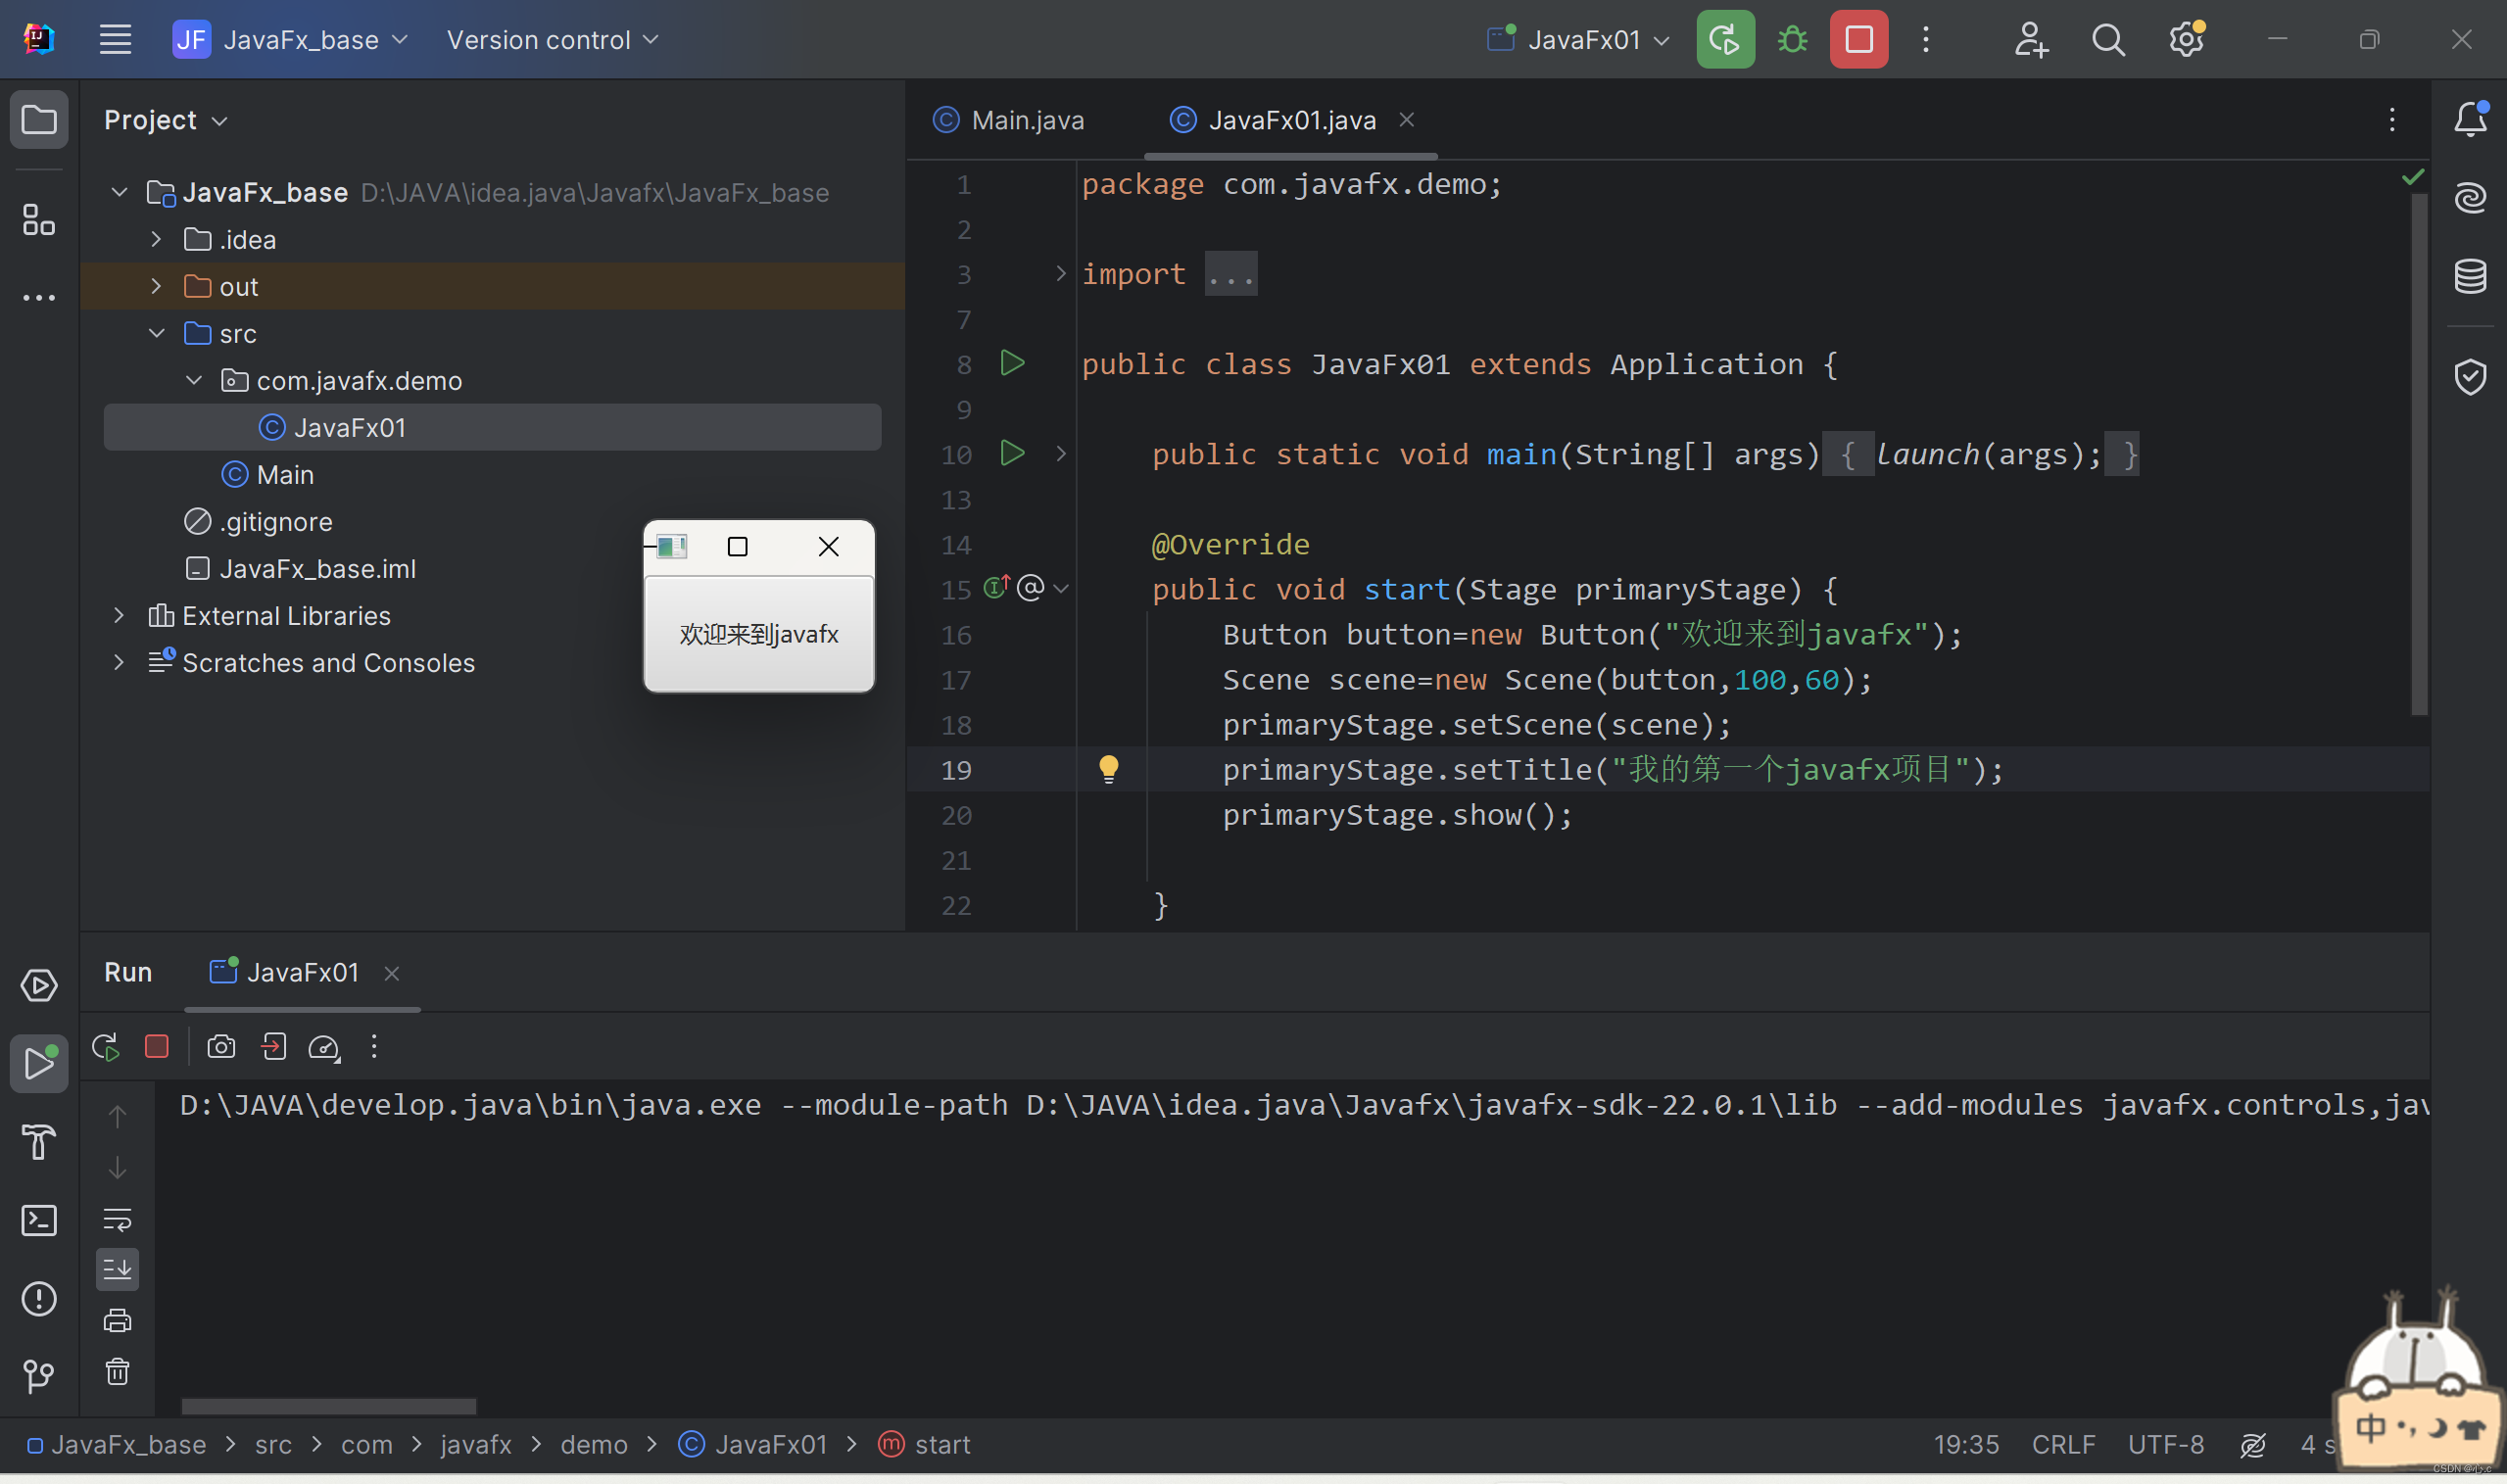Open the shield Coverage tool window
2507x1484 pixels.
(2470, 377)
